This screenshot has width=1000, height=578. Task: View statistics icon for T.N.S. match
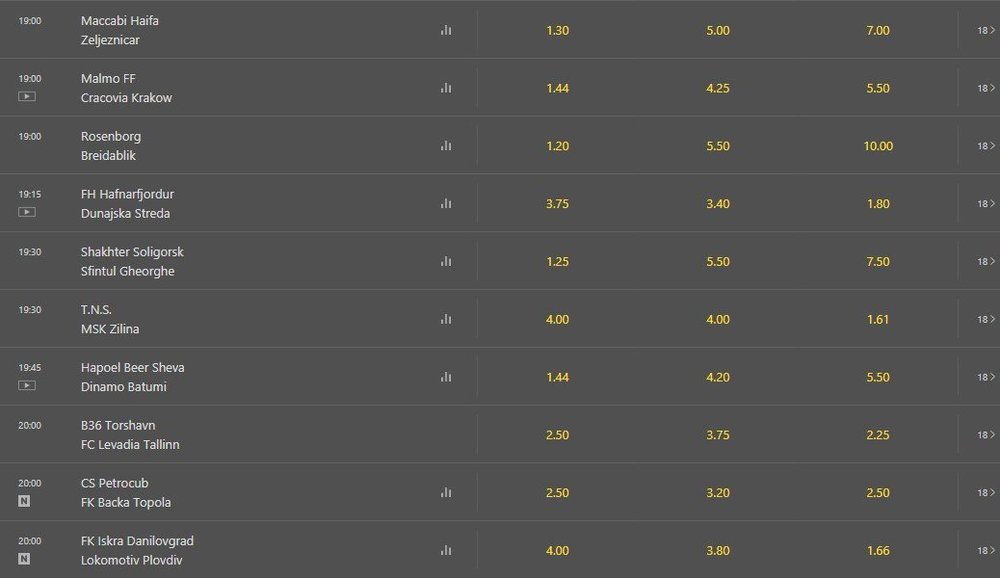point(446,320)
